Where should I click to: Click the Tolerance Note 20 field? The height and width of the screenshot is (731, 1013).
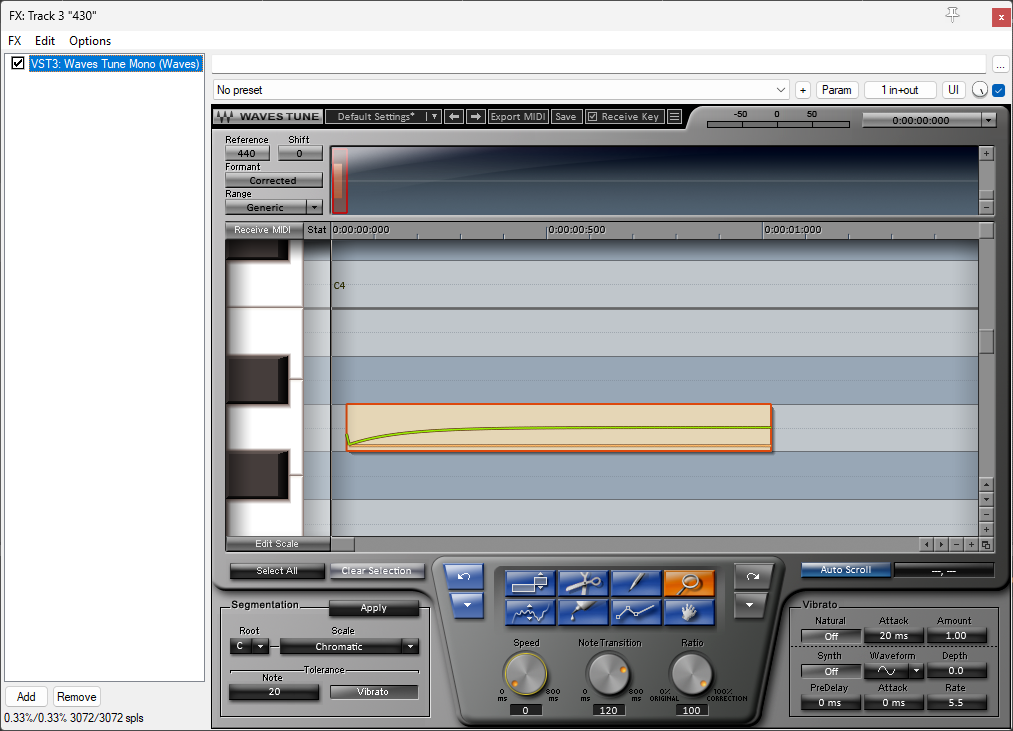[x=274, y=692]
